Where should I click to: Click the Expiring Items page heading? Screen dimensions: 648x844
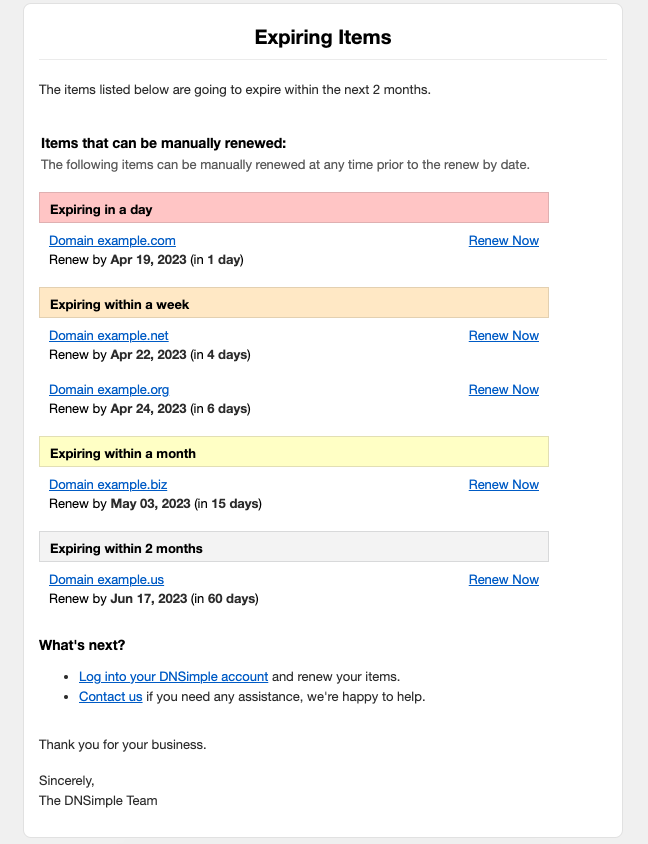[x=323, y=38]
